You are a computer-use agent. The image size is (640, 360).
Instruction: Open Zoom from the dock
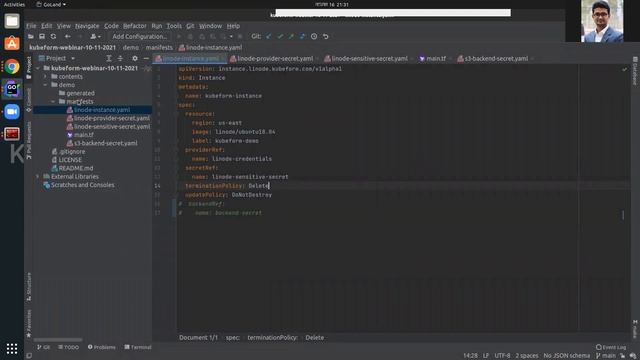click(12, 111)
